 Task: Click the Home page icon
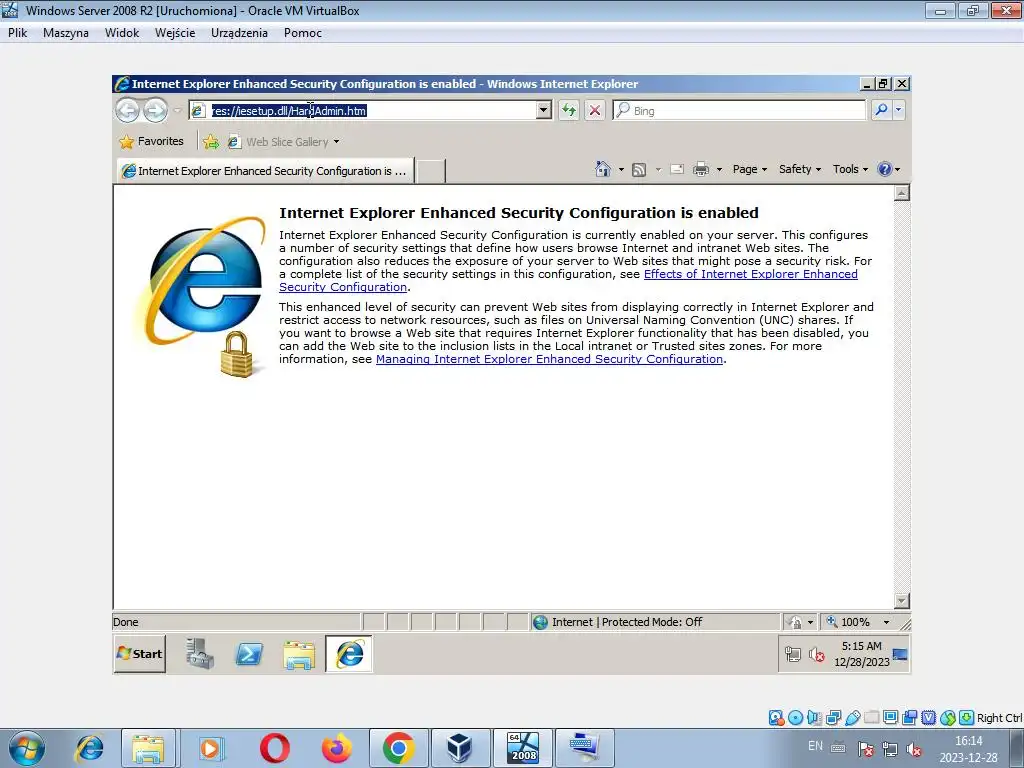tap(603, 169)
